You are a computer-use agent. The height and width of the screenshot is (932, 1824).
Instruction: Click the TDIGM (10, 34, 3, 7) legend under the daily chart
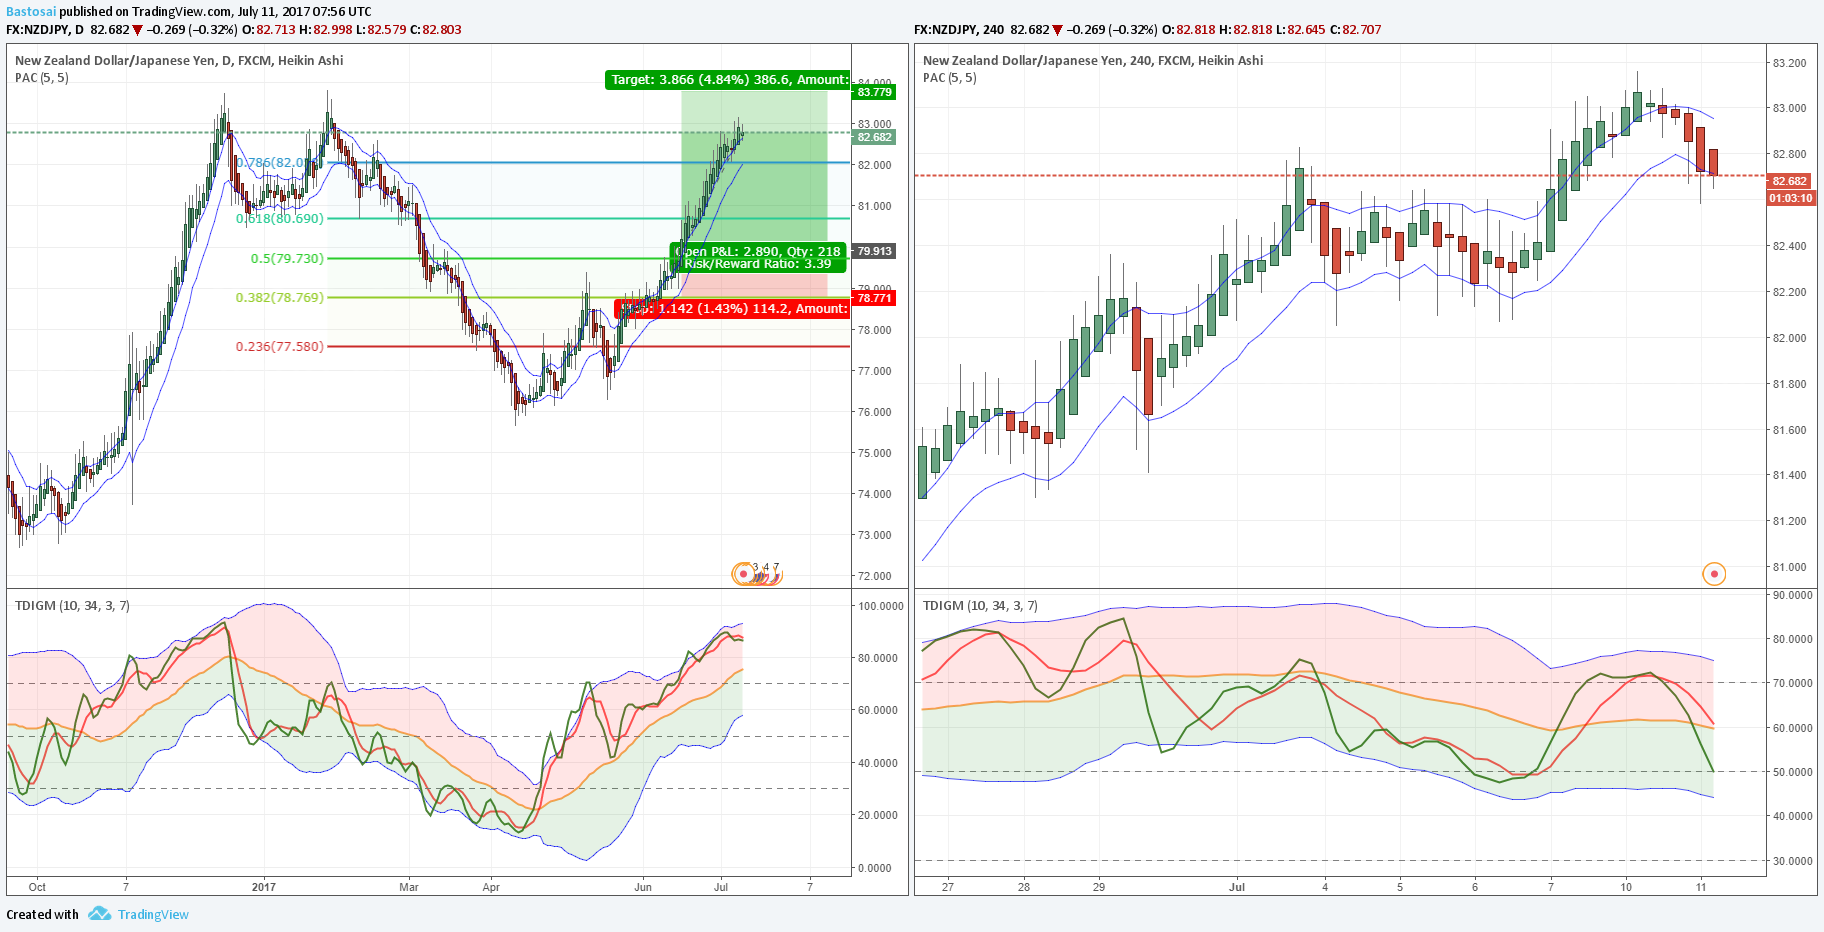point(72,605)
